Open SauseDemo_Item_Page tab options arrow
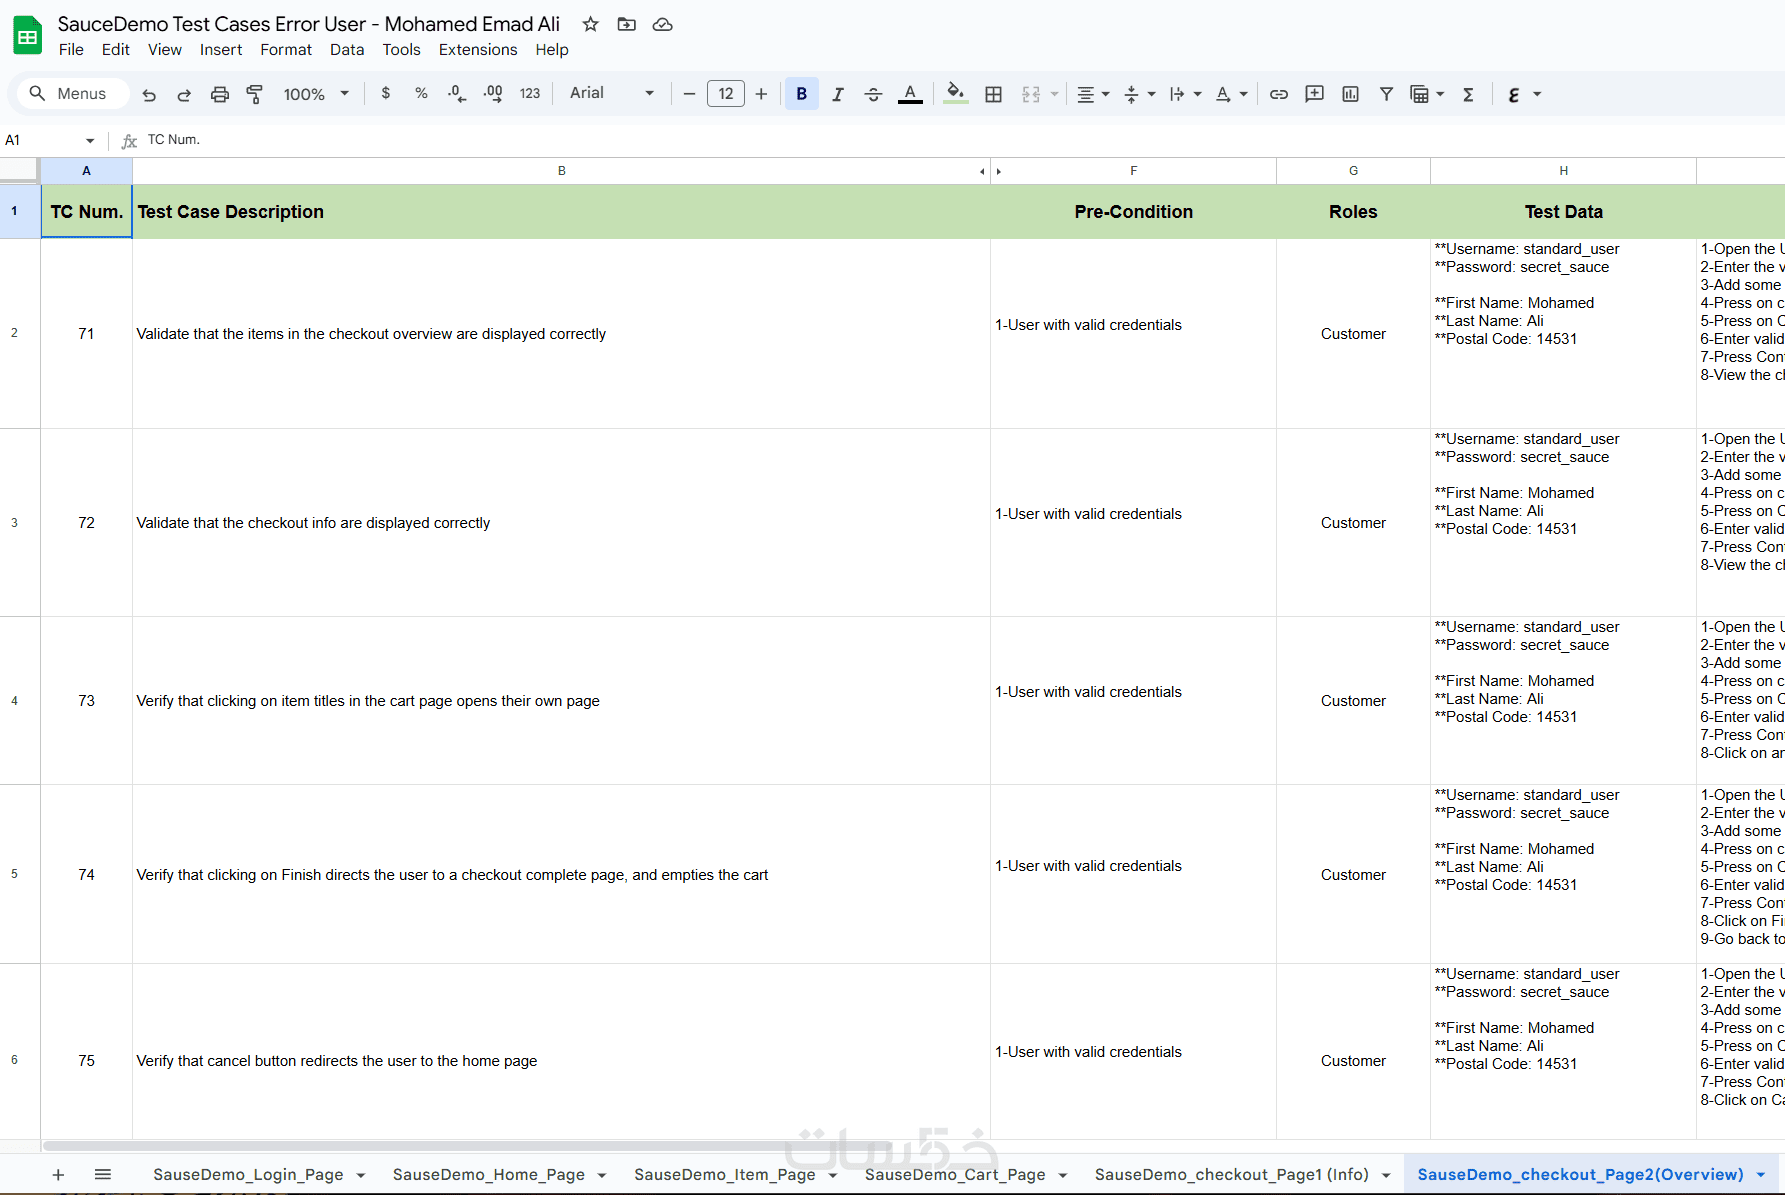1785x1195 pixels. click(833, 1176)
